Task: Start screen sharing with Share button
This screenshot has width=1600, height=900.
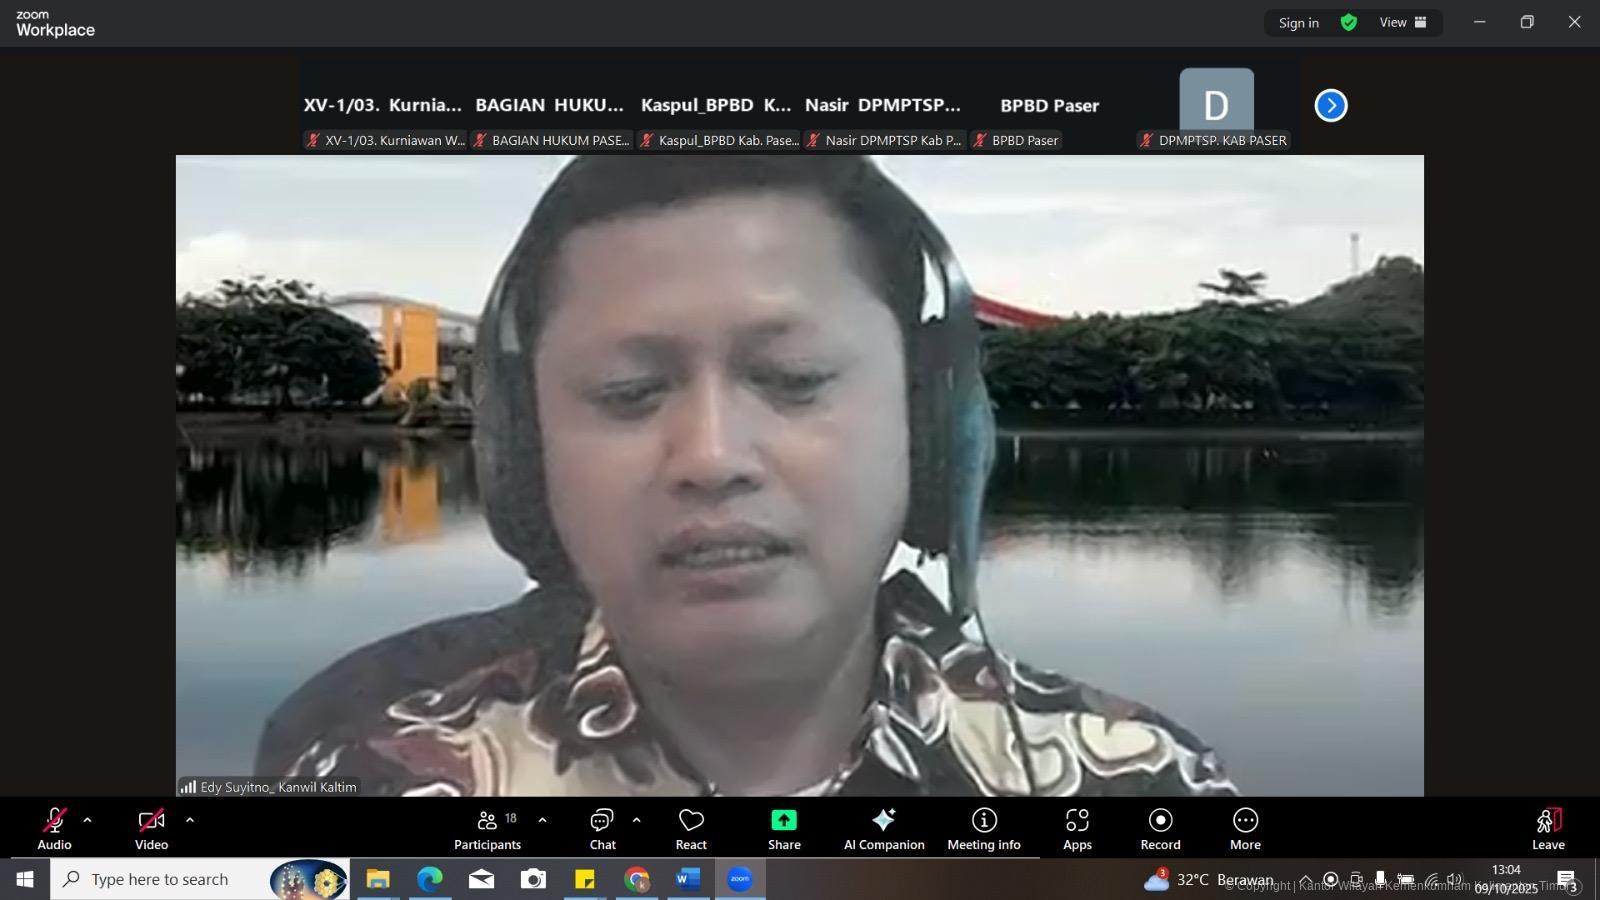Action: coord(784,829)
